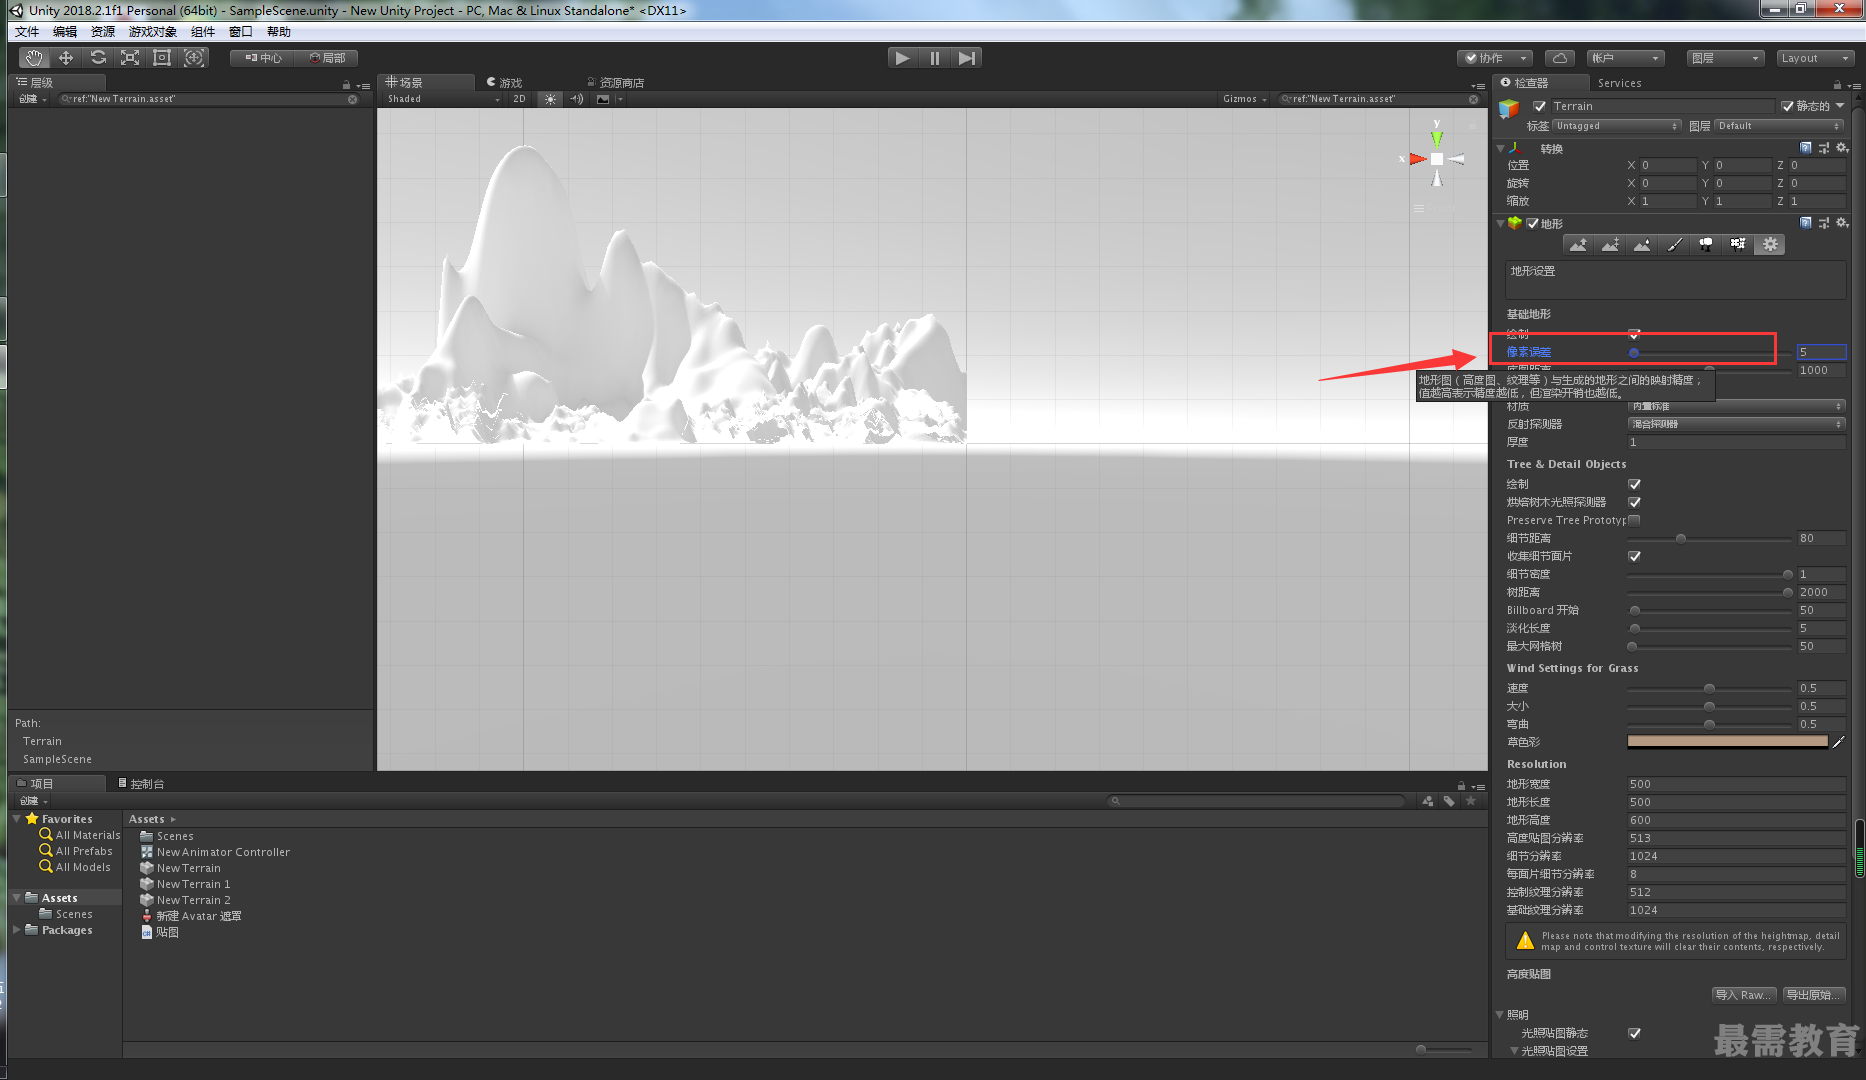Toggle collect detail patches (收集细节面片) checkbox
Screen dimensions: 1866x1080
1634,556
